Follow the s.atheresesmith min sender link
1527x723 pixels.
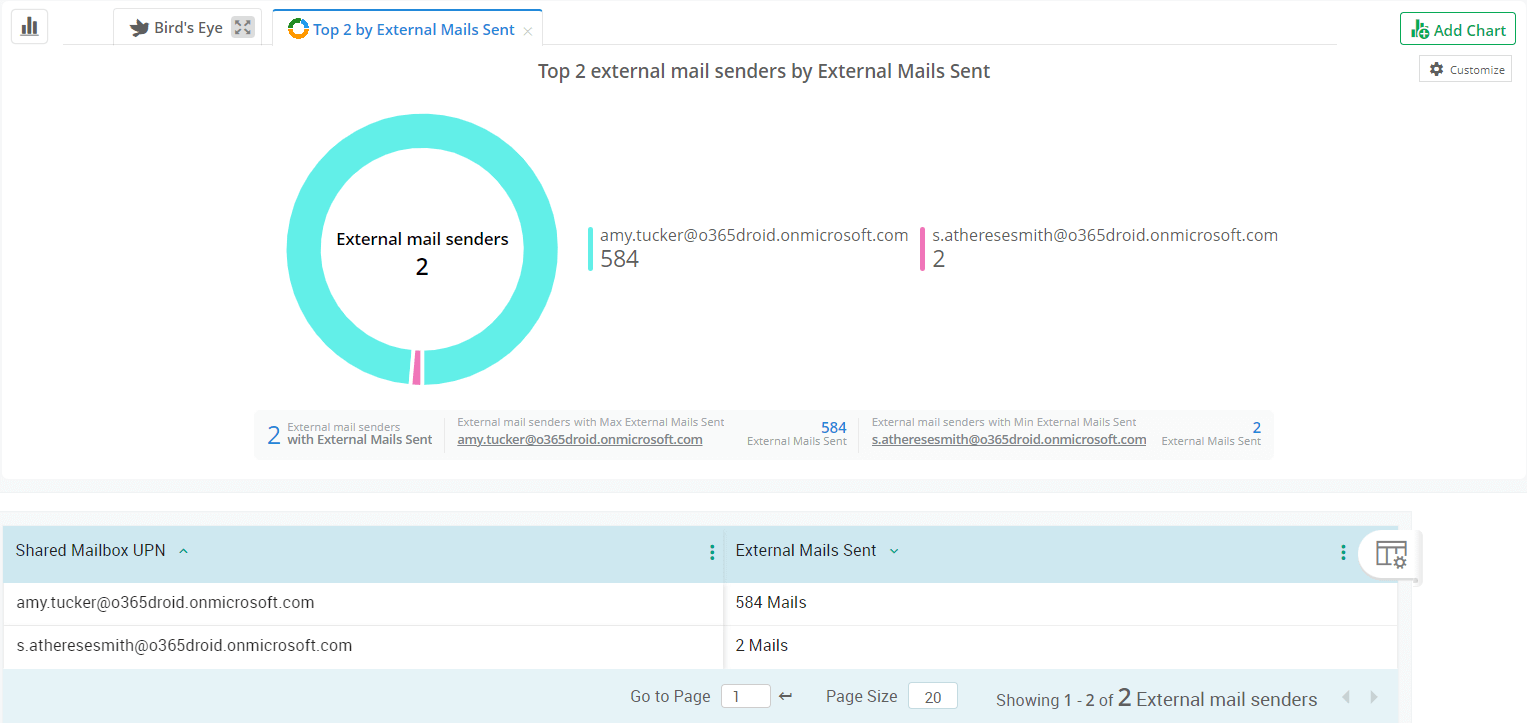[x=1009, y=439]
